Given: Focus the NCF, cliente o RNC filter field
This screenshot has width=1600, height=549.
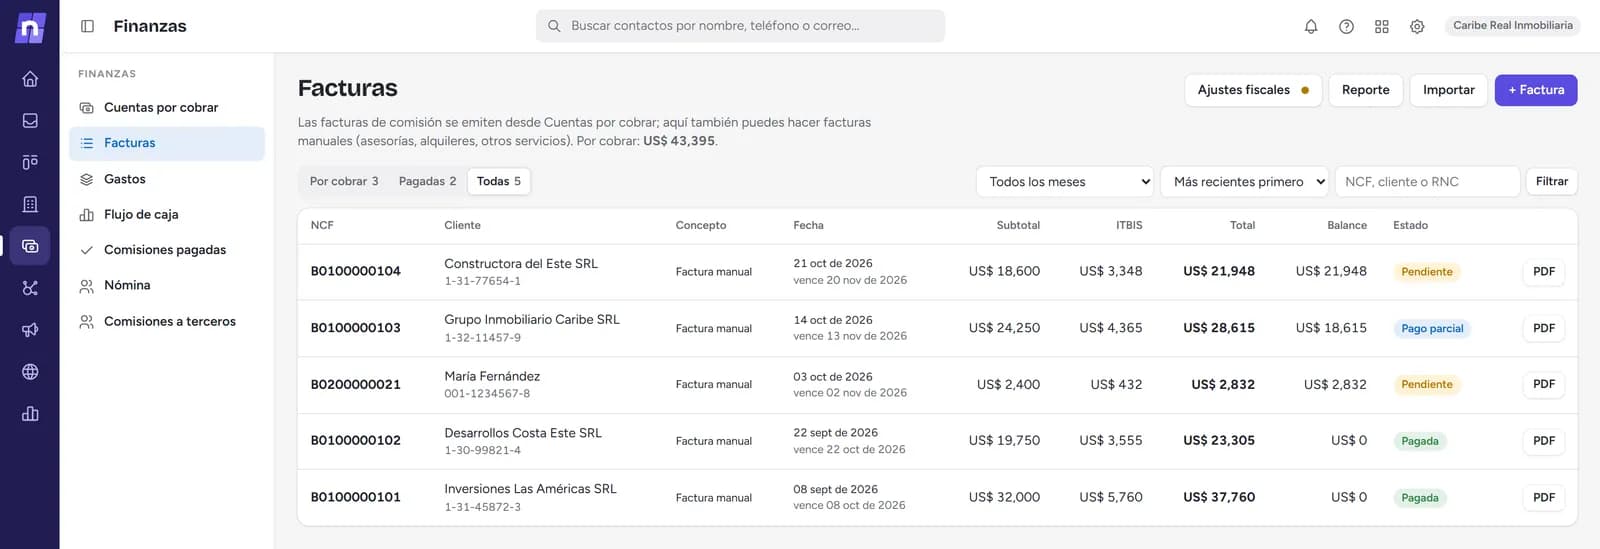Looking at the screenshot, I should click(x=1427, y=182).
